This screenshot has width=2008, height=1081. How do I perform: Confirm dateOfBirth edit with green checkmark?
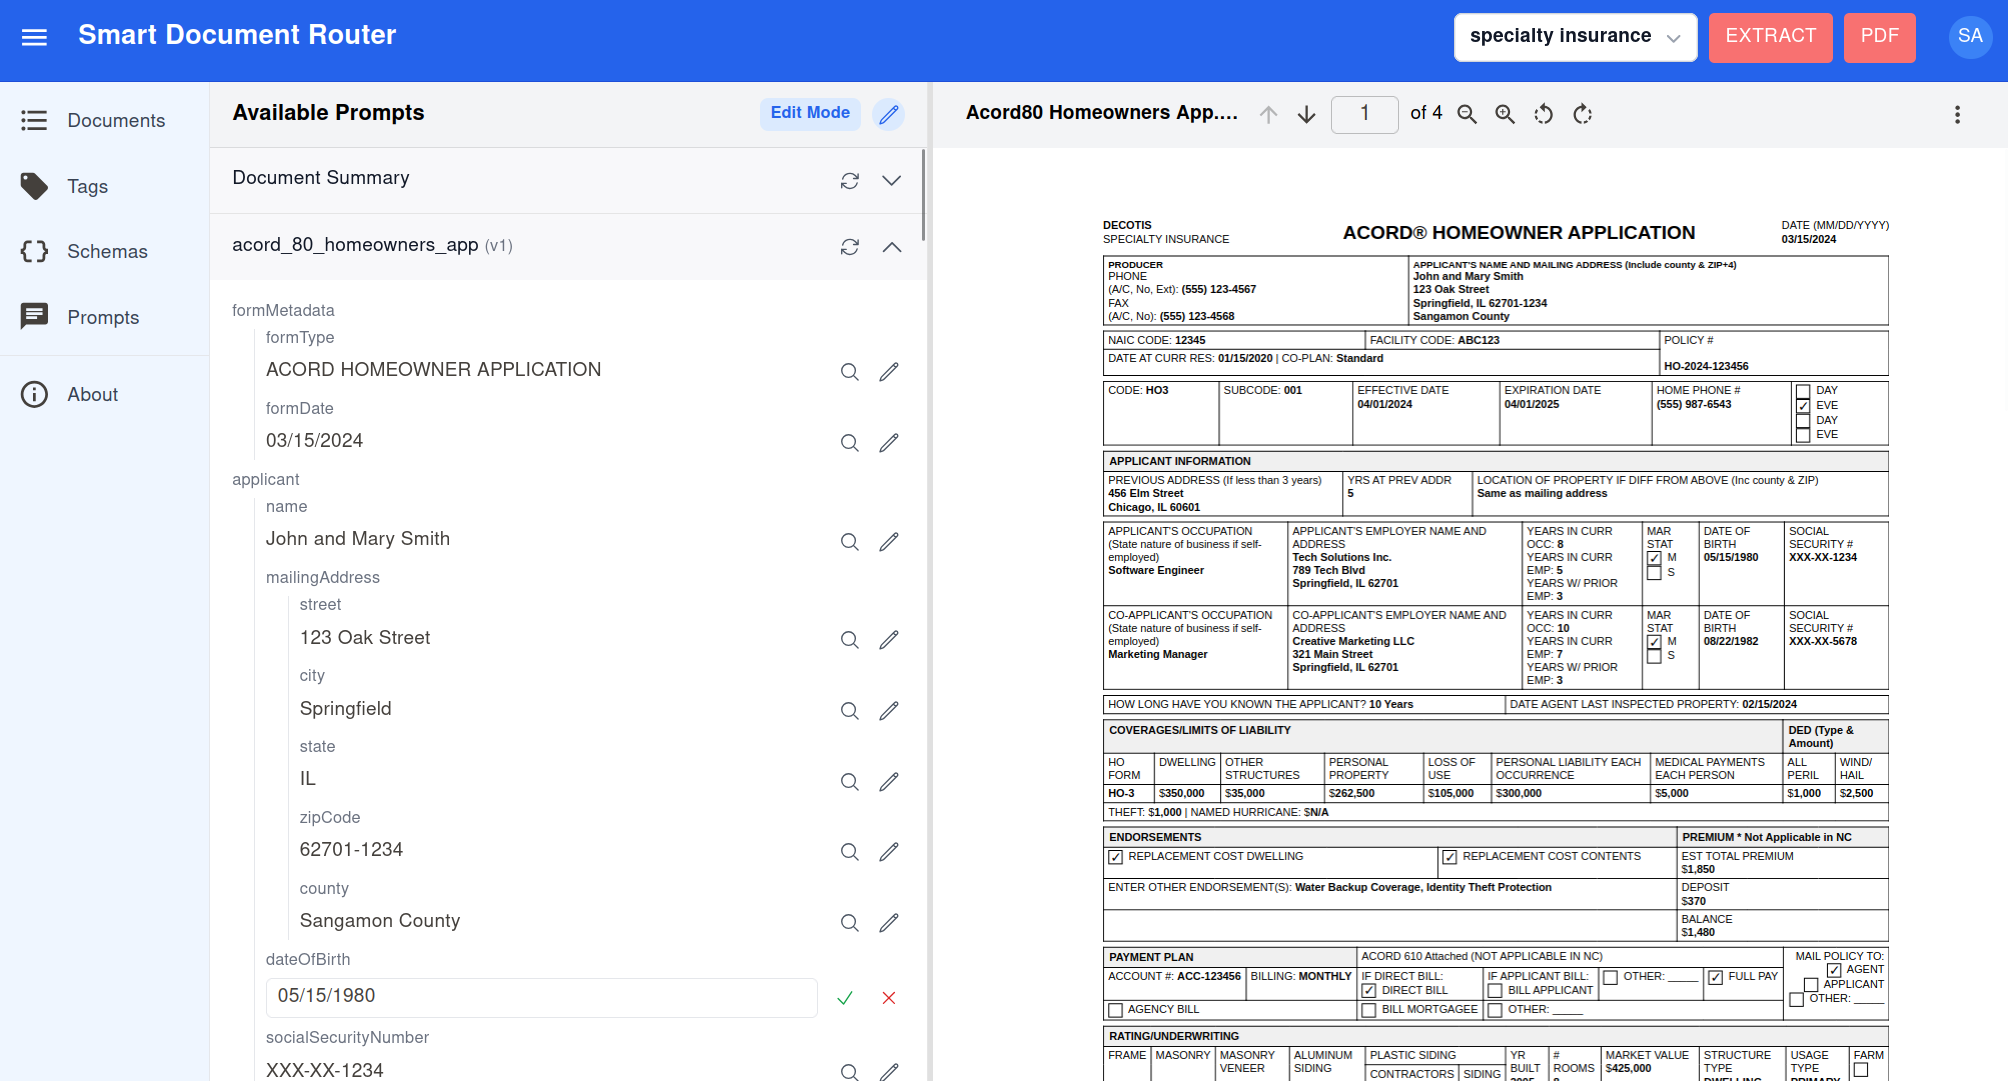click(845, 997)
